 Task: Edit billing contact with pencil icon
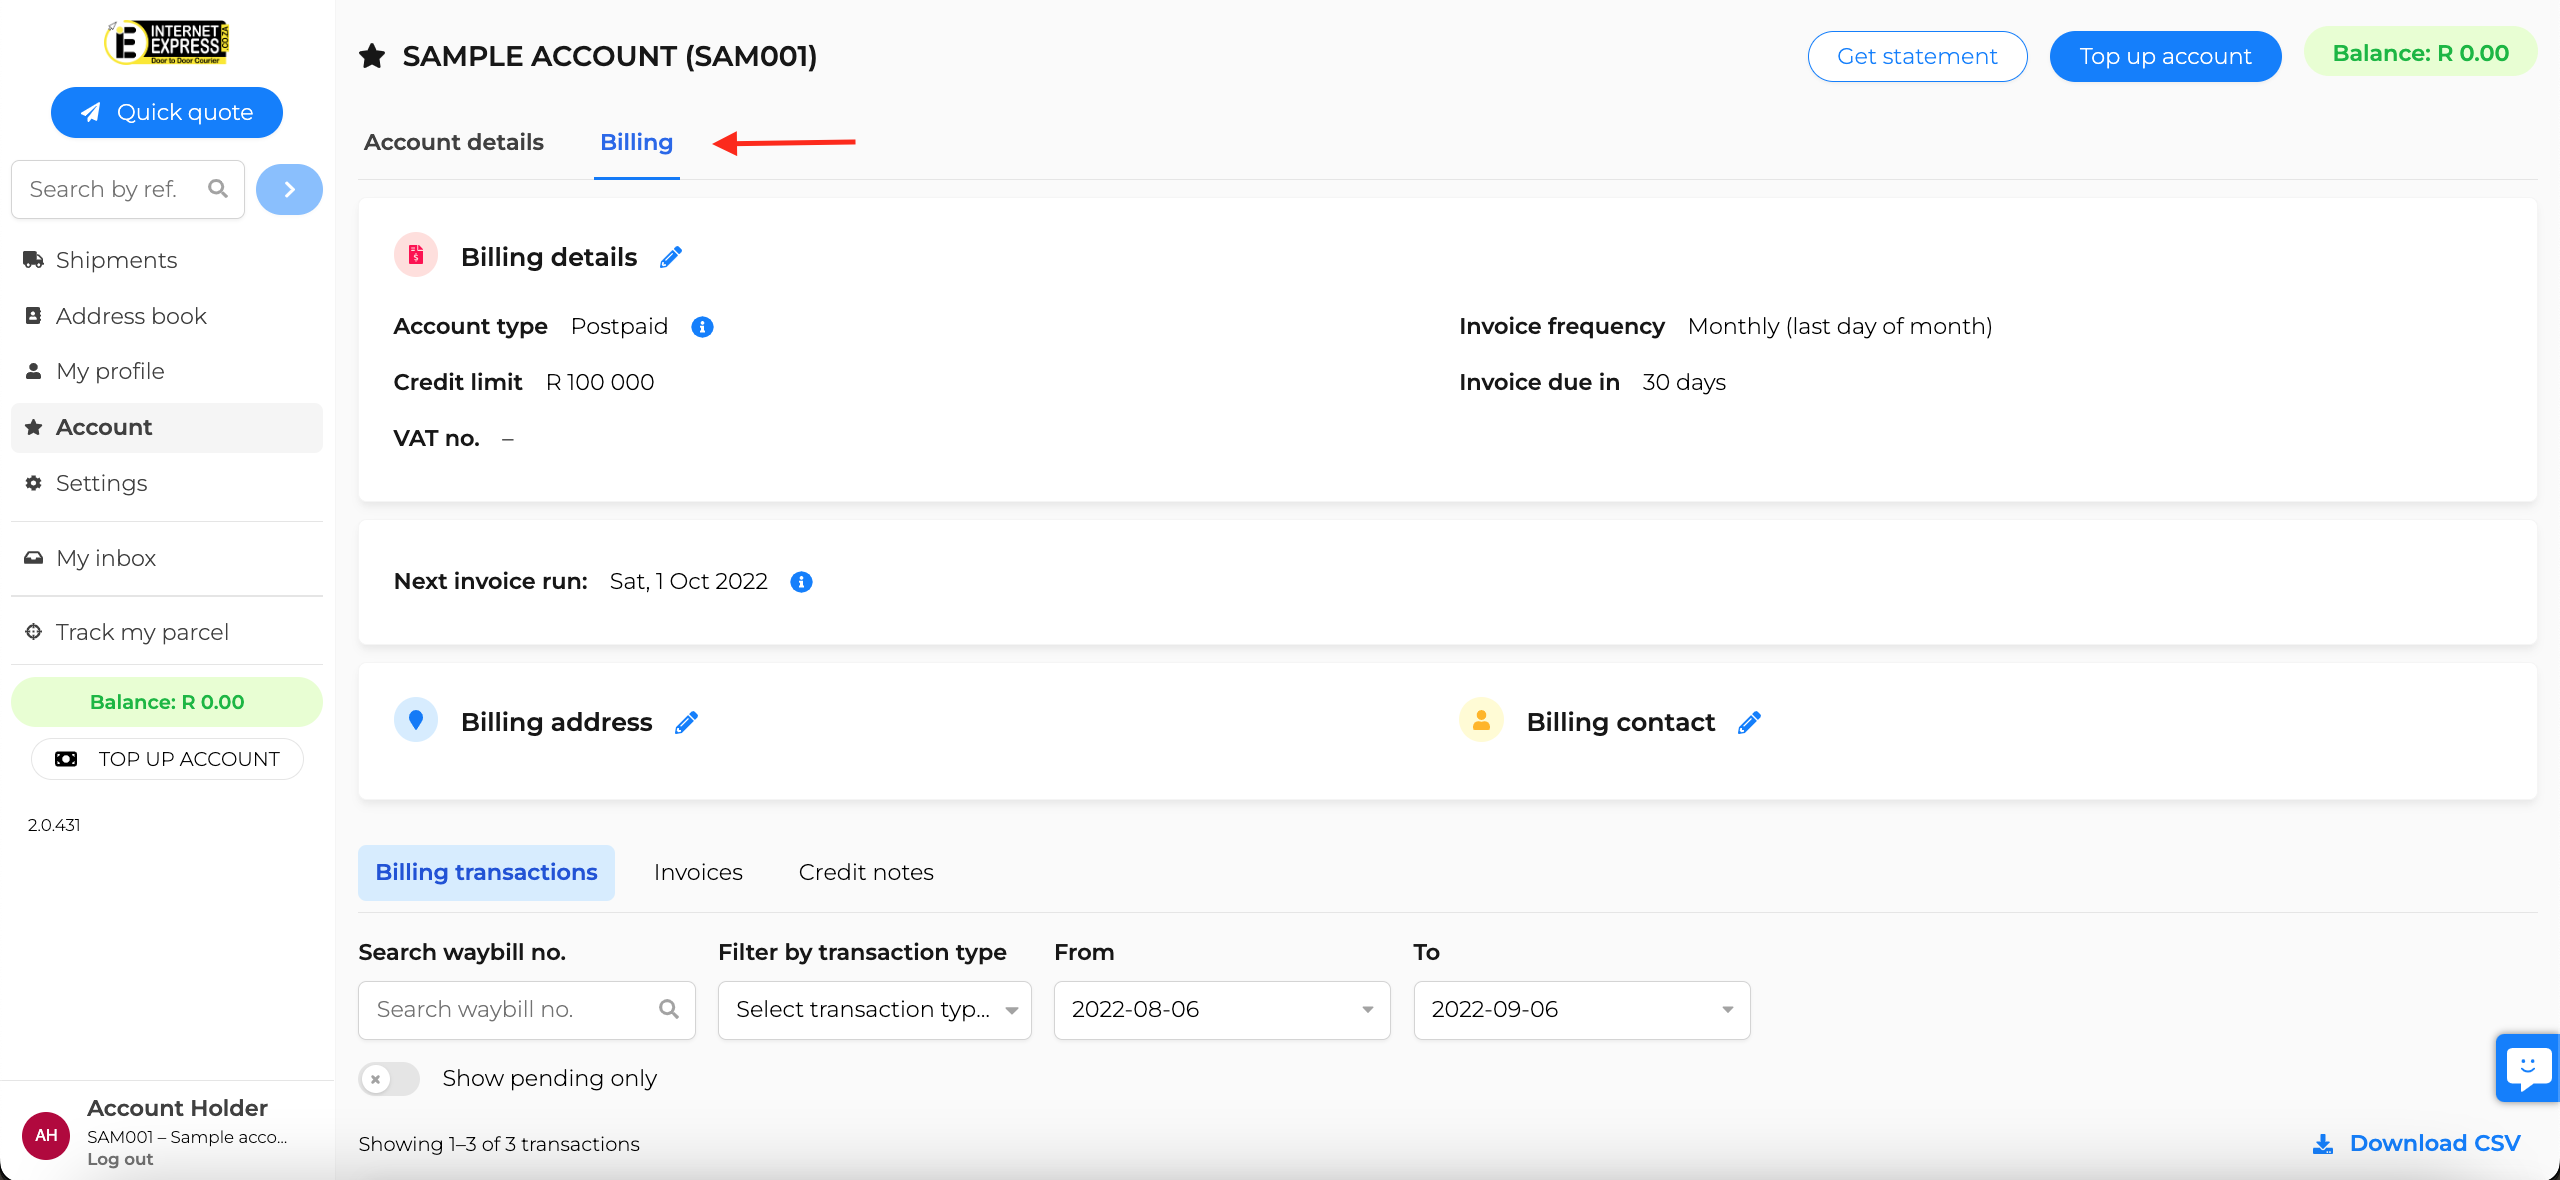pos(1749,723)
